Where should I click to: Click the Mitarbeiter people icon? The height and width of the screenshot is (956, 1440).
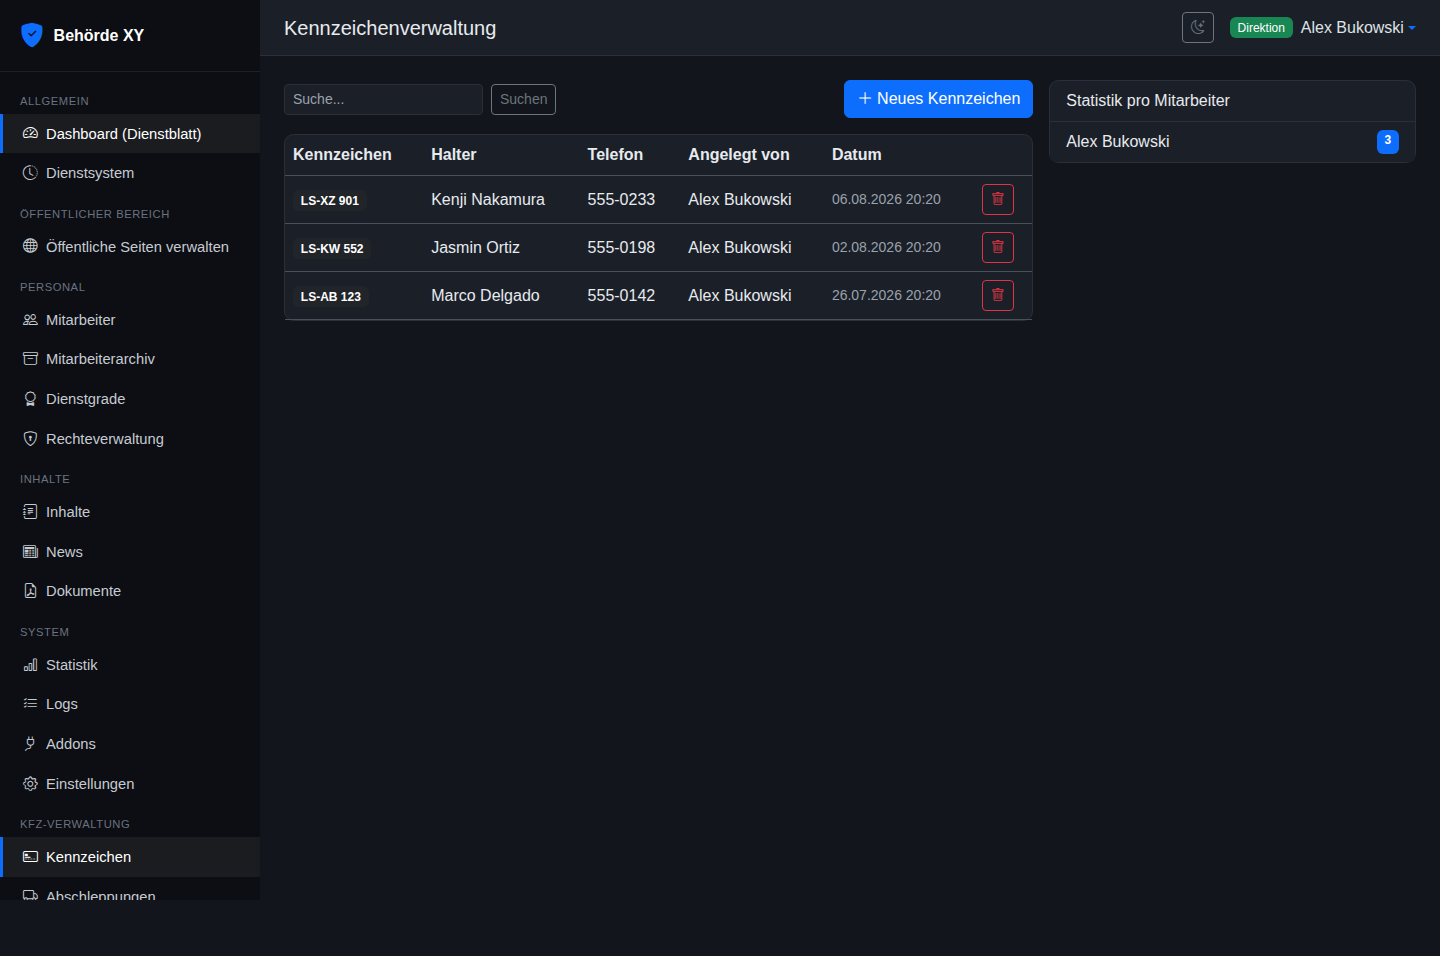(30, 320)
